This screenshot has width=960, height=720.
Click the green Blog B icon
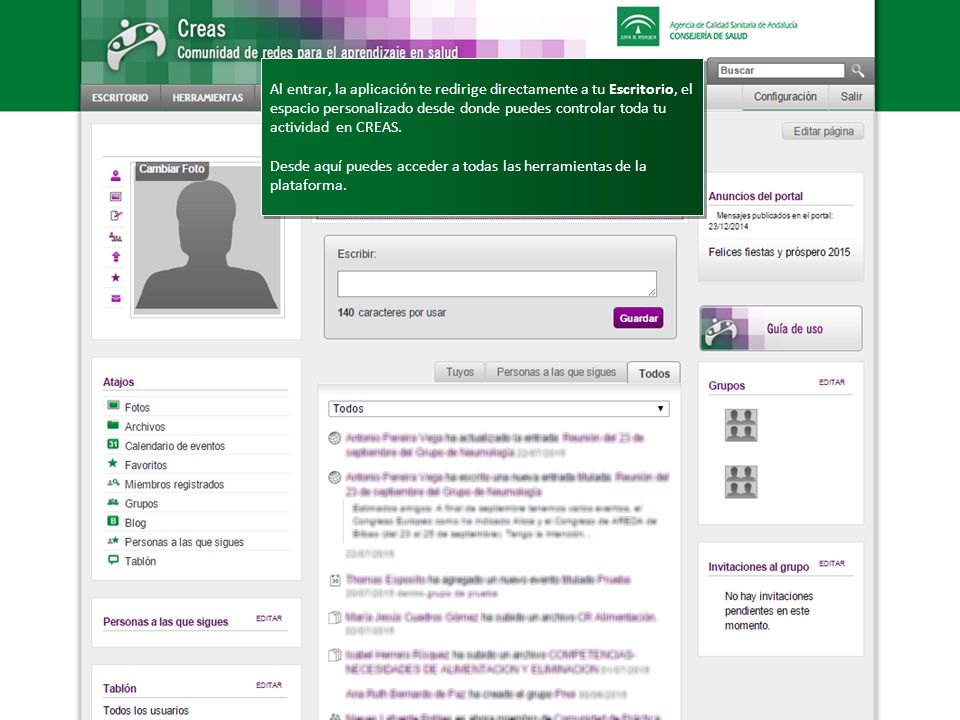click(x=113, y=521)
